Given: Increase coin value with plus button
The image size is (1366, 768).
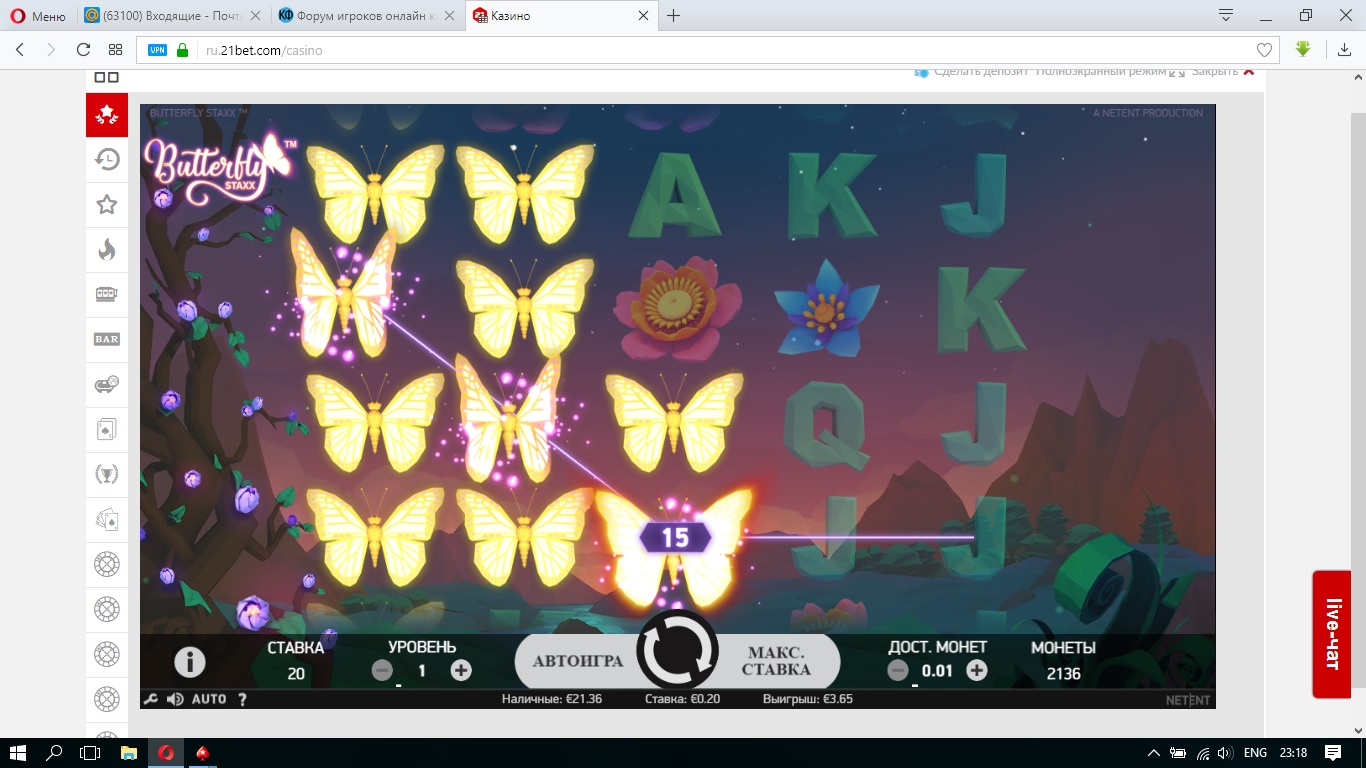Looking at the screenshot, I should (977, 671).
